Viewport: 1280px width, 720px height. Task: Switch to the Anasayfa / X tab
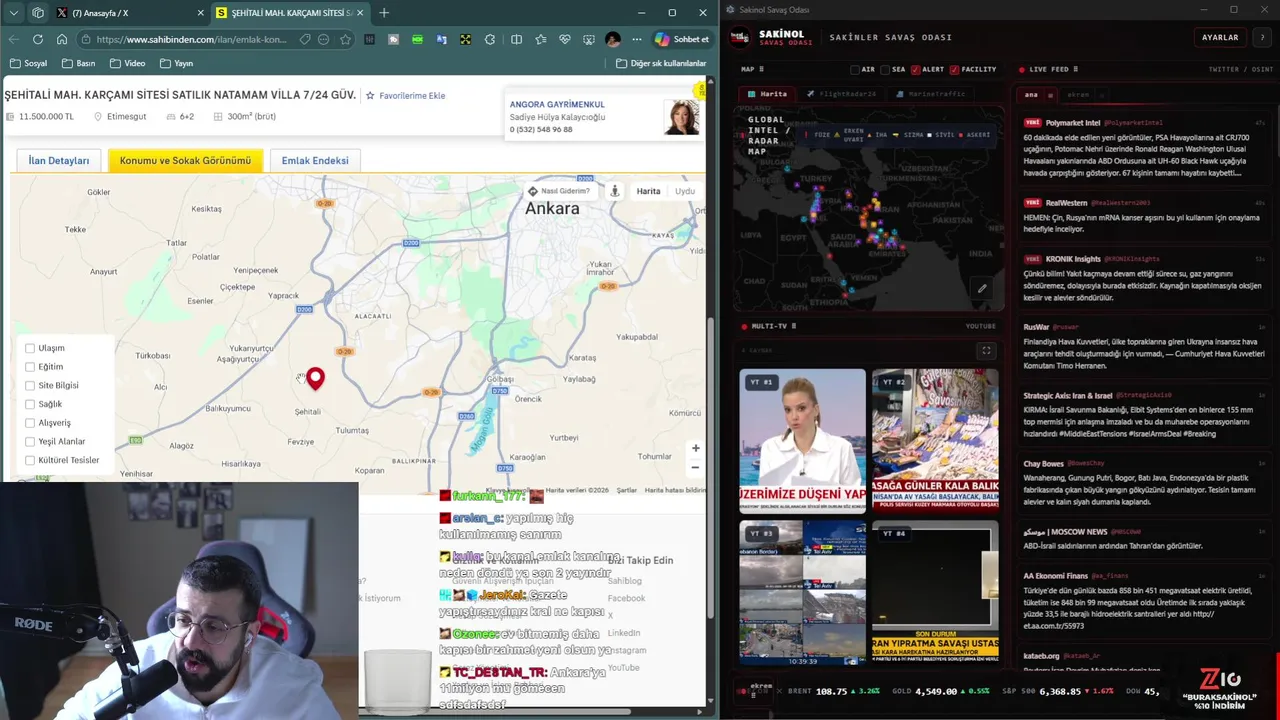(128, 13)
